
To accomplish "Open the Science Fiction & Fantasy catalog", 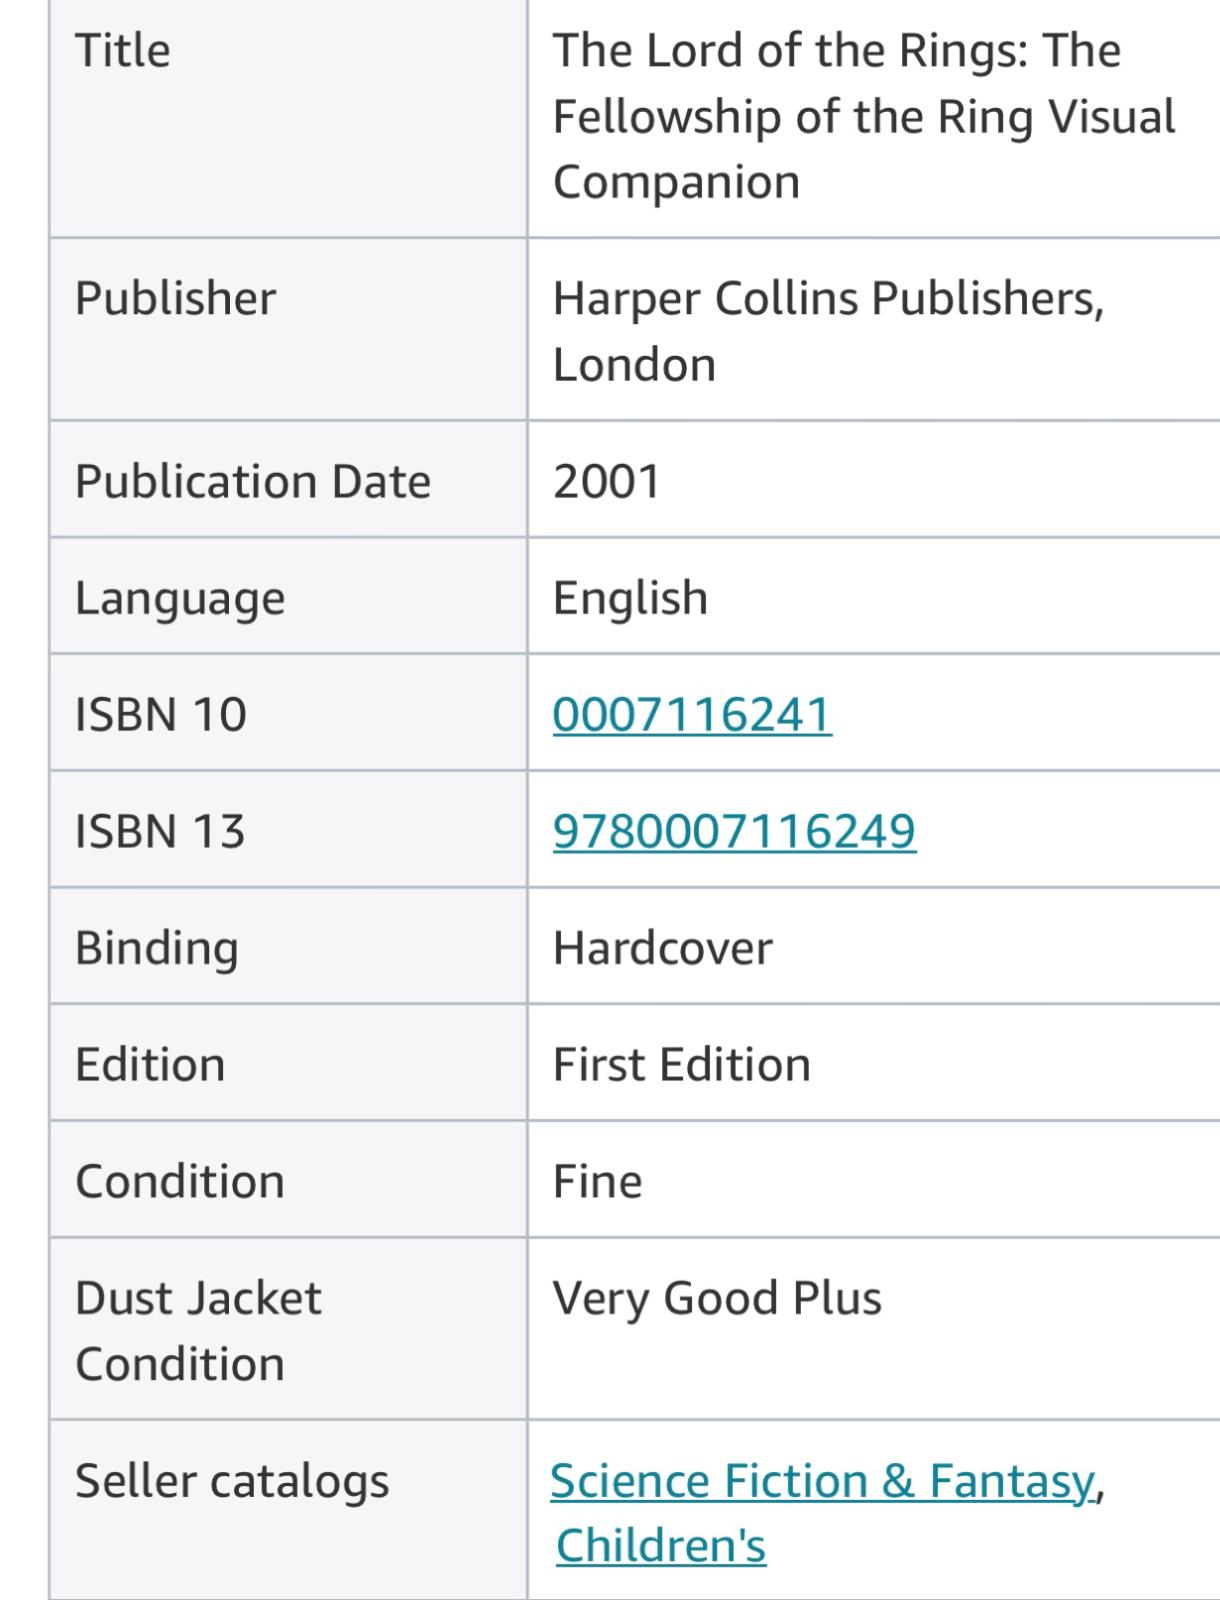I will pyautogui.click(x=822, y=1480).
